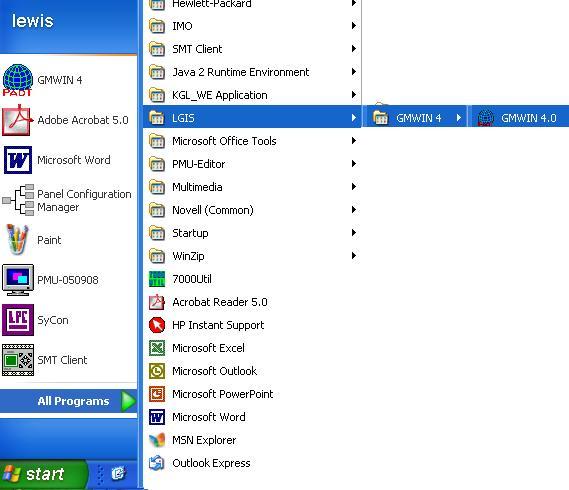
Task: Click the "GMWIN 4.0" program label
Action: click(x=529, y=118)
